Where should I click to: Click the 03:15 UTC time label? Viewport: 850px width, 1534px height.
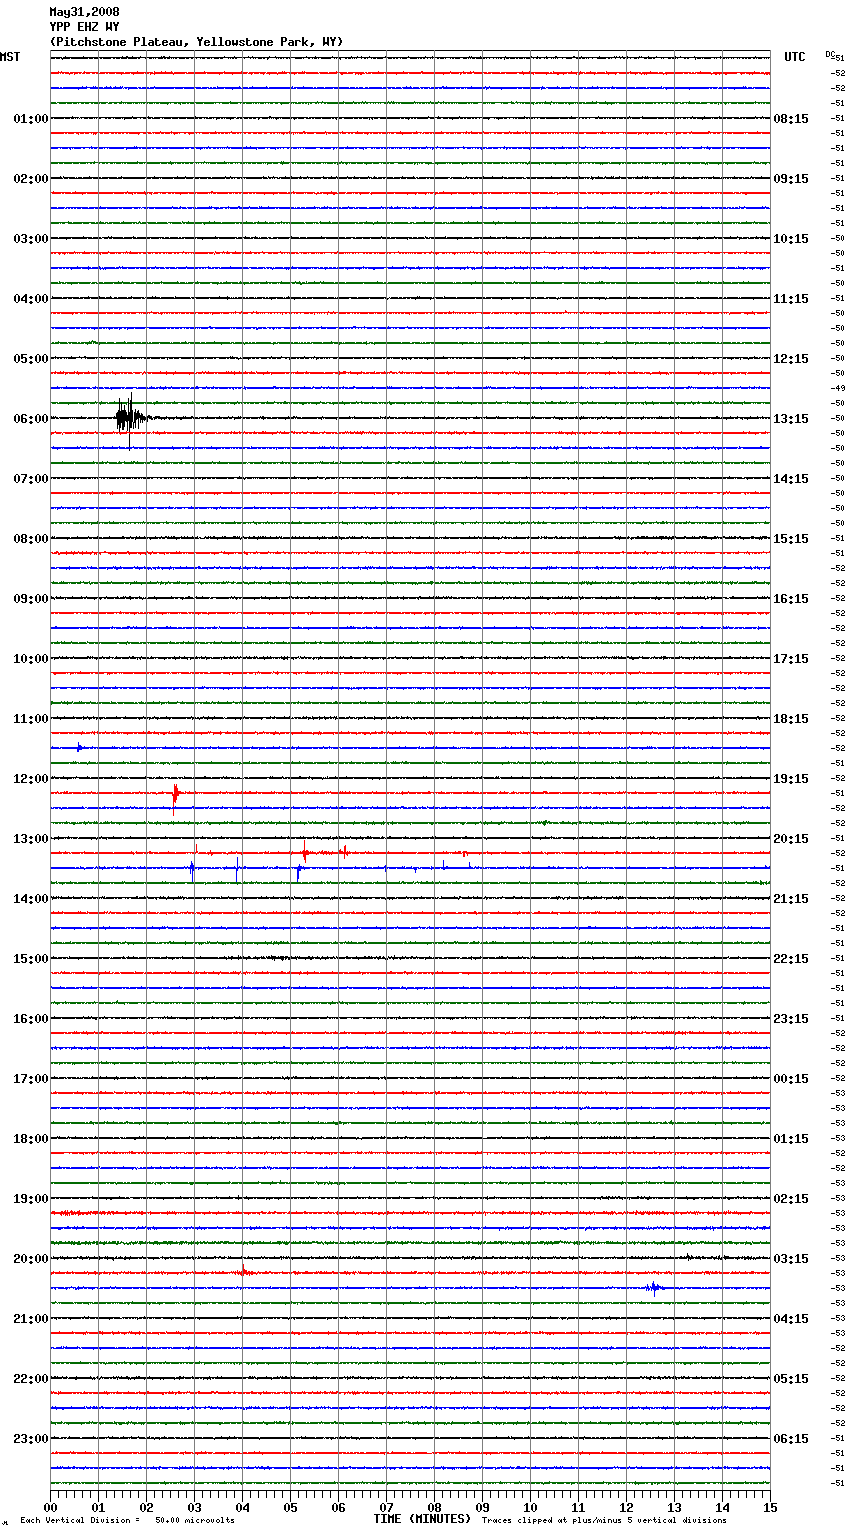pyautogui.click(x=791, y=1259)
